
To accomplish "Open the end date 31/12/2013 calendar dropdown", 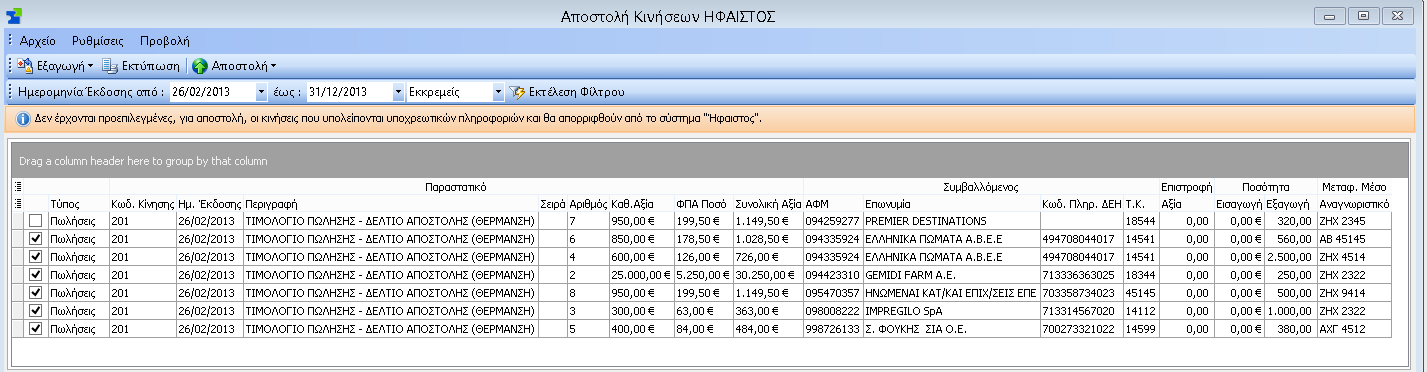I will click(x=398, y=92).
